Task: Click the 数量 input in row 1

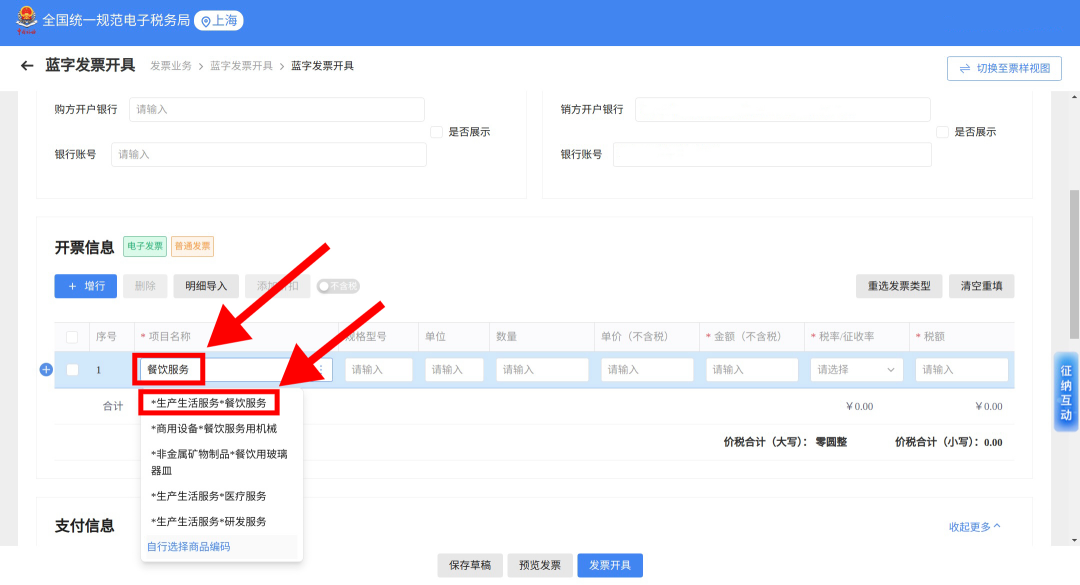Action: 542,369
